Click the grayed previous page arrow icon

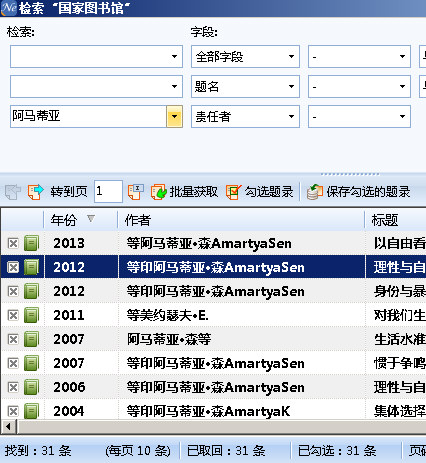[13, 192]
